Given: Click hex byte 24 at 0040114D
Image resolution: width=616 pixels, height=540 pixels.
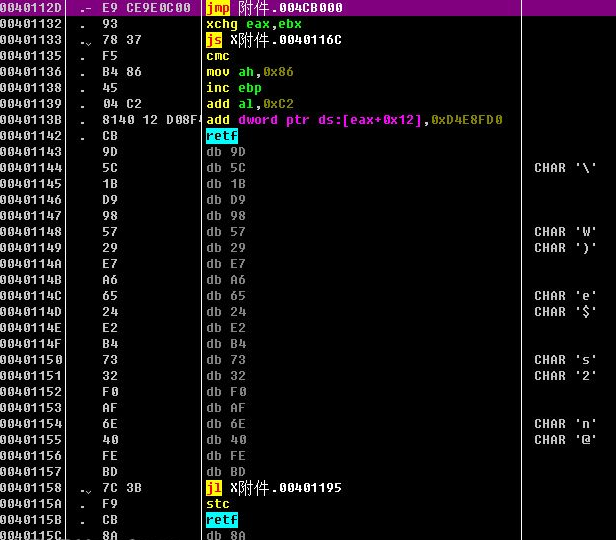Looking at the screenshot, I should click(x=110, y=312).
